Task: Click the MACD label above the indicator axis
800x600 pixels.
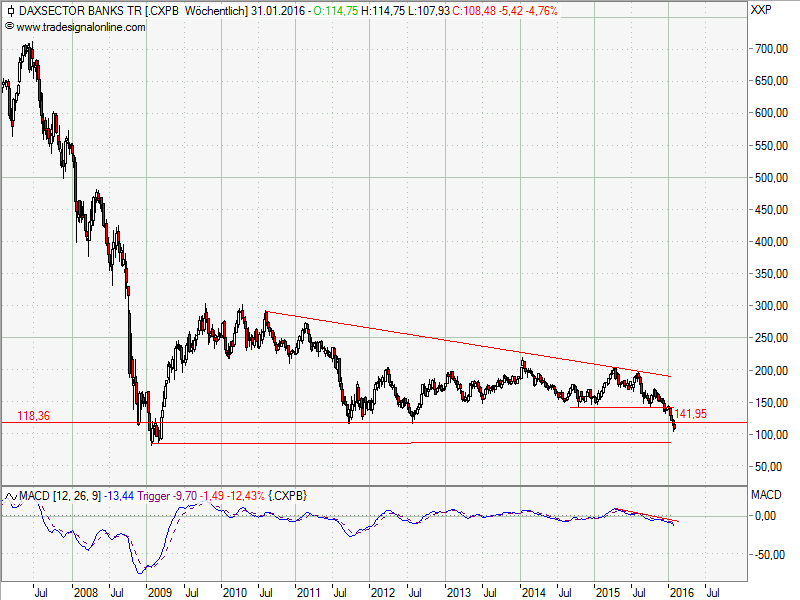Action: pyautogui.click(x=765, y=494)
